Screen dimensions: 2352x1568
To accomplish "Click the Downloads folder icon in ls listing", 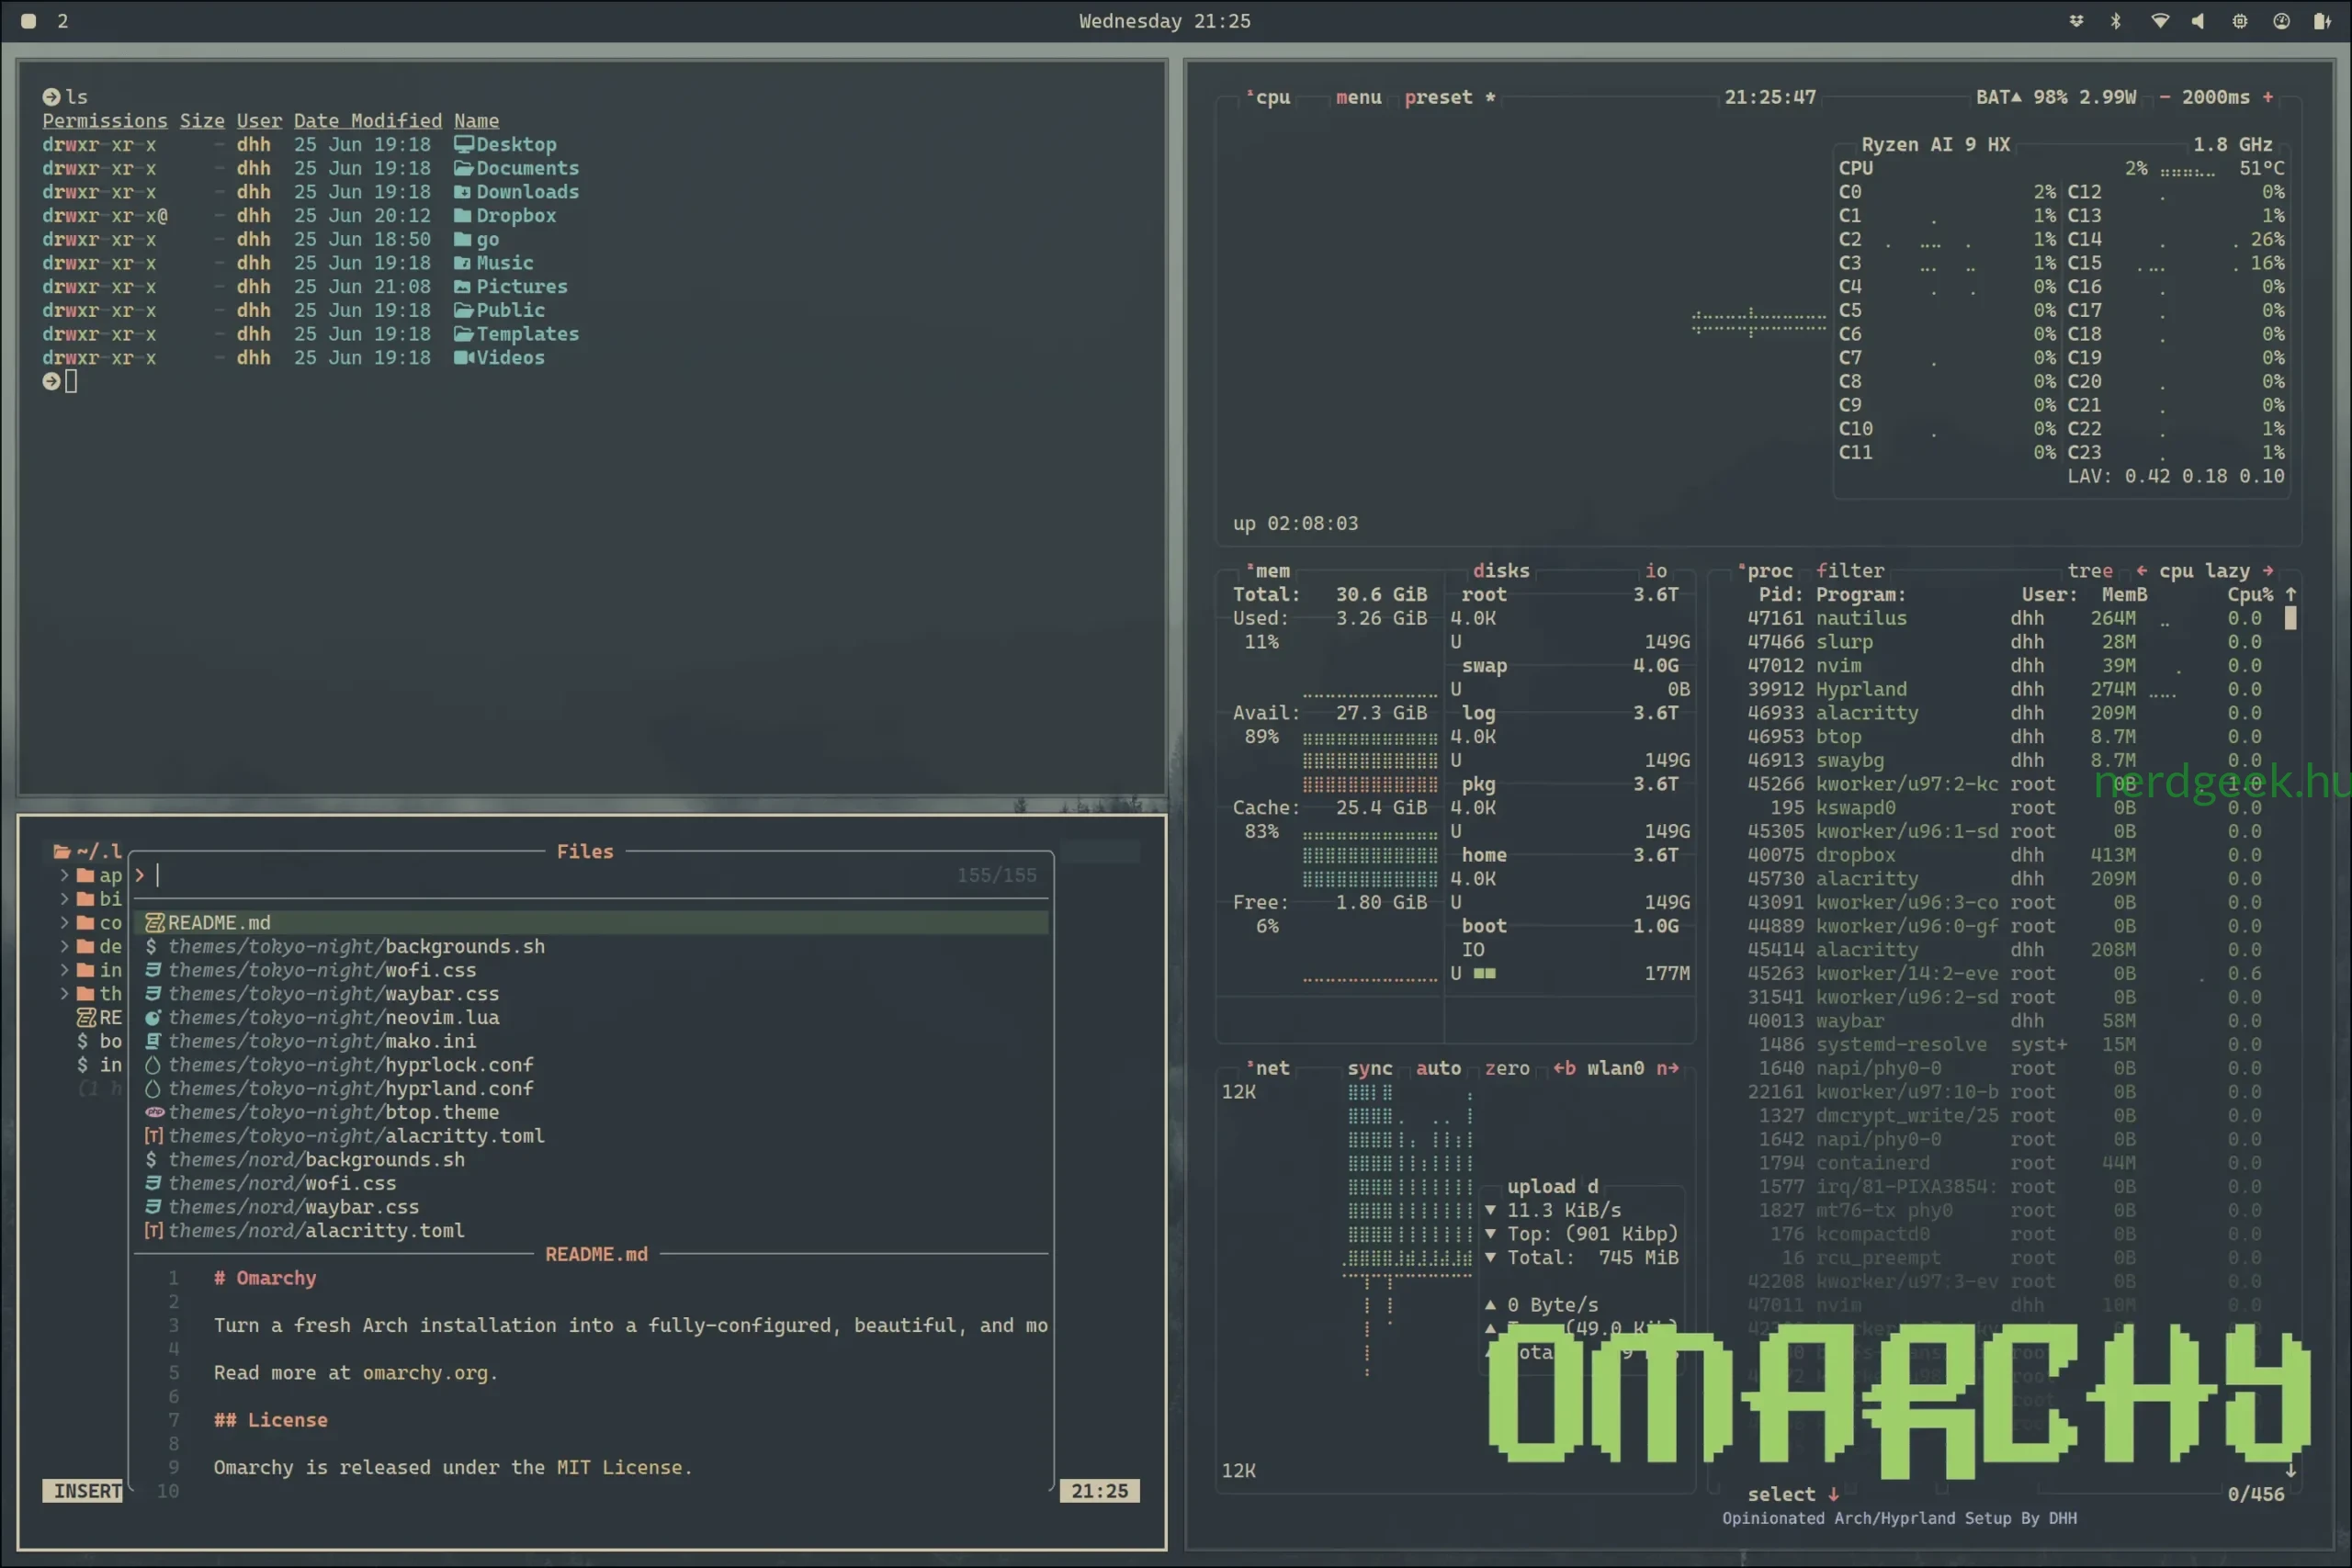I will click(x=463, y=192).
